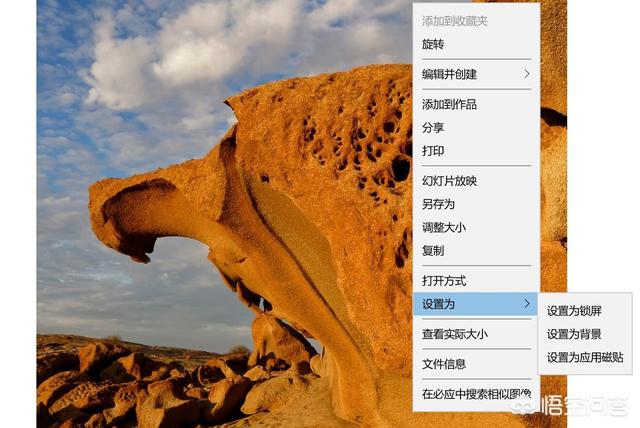640x428 pixels.
Task: Choose 设置为背景 in the submenu
Action: pyautogui.click(x=585, y=334)
